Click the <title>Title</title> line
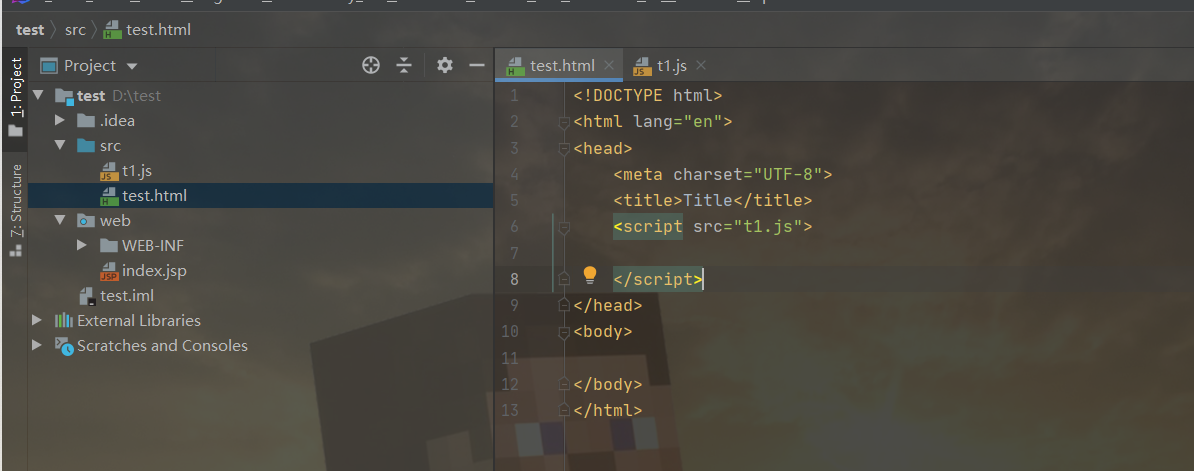 (x=713, y=201)
